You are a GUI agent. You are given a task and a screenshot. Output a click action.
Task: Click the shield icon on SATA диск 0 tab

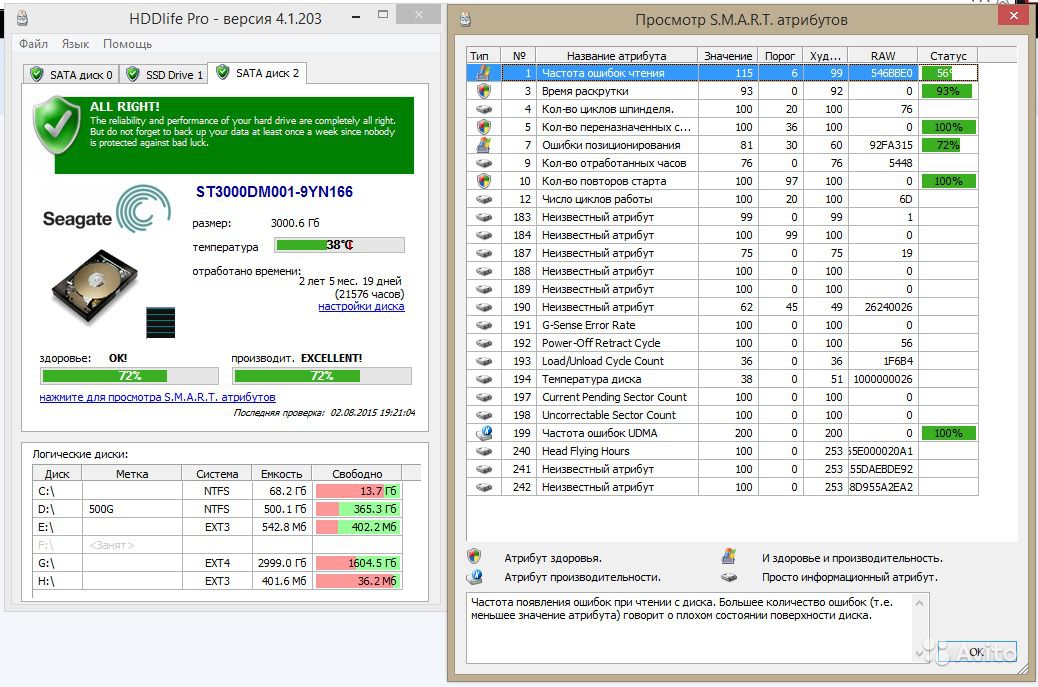36,74
